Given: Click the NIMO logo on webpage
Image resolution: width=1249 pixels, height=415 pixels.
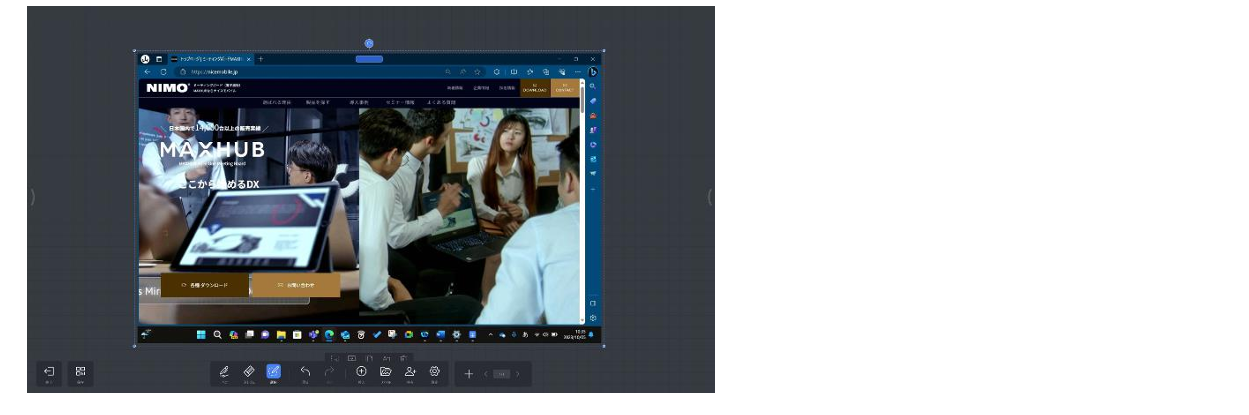Looking at the screenshot, I should pyautogui.click(x=167, y=88).
